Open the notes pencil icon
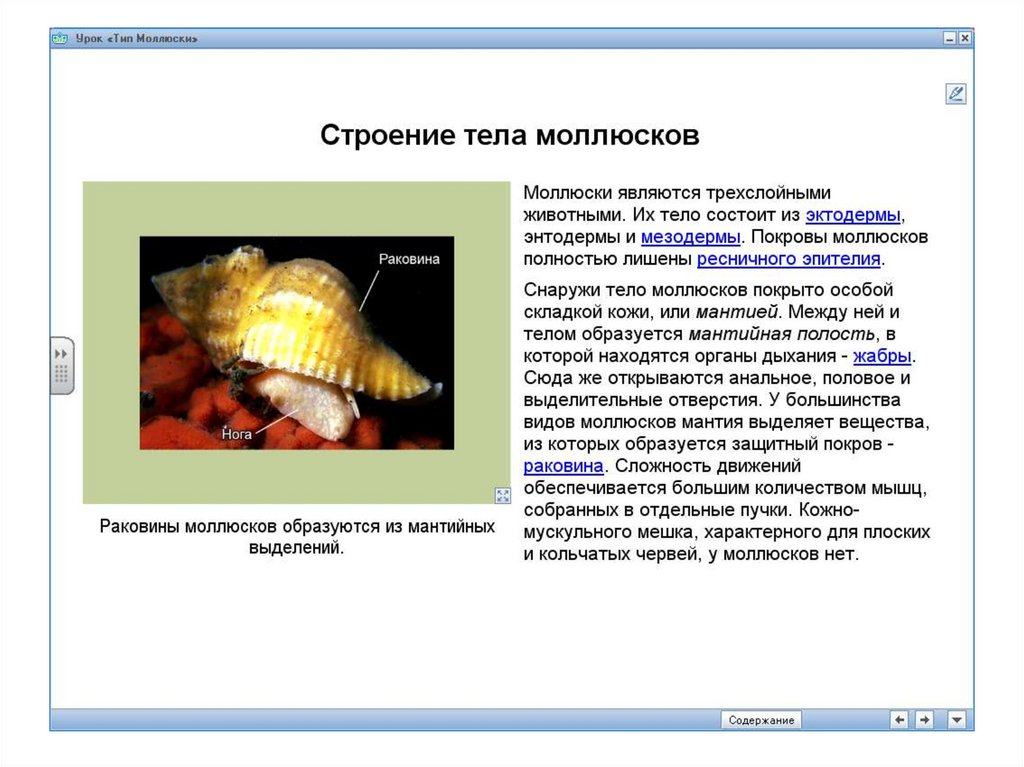Screen dimensions: 1024x767 coord(955,94)
